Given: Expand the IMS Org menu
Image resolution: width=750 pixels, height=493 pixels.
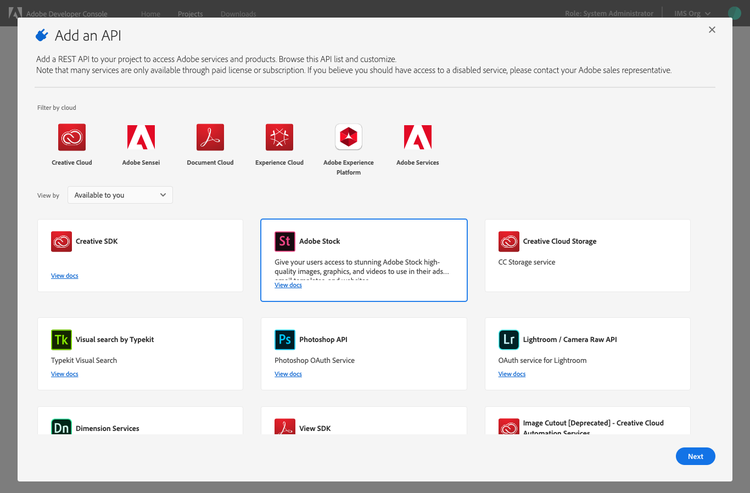Looking at the screenshot, I should (x=692, y=13).
